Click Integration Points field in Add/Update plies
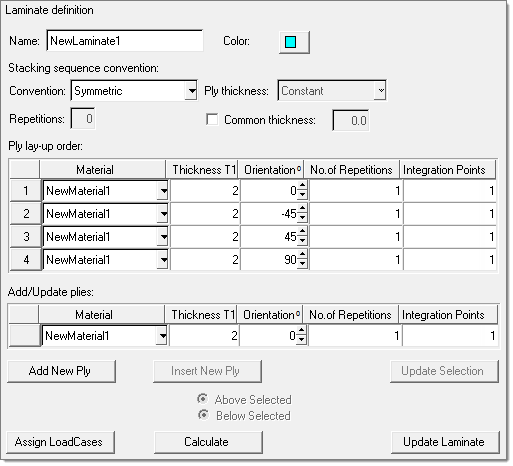 (x=450, y=336)
